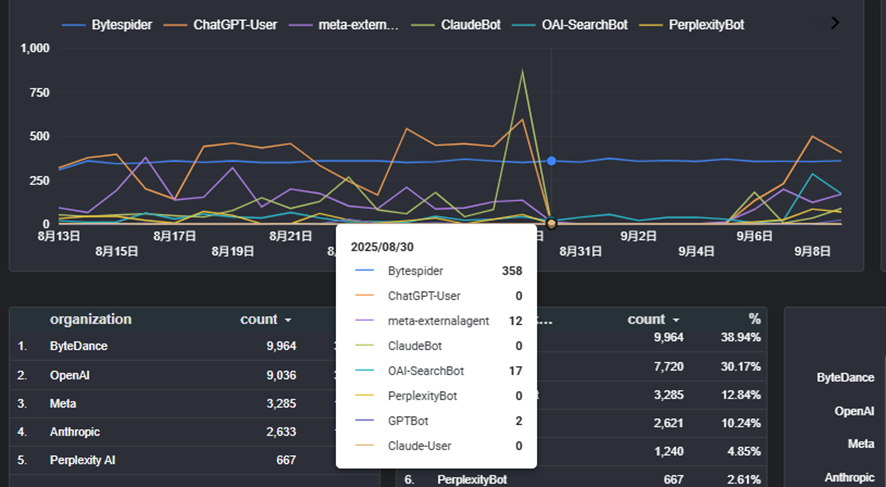Click the ClaudeBot peak on the line chart
The image size is (886, 487).
click(x=522, y=71)
